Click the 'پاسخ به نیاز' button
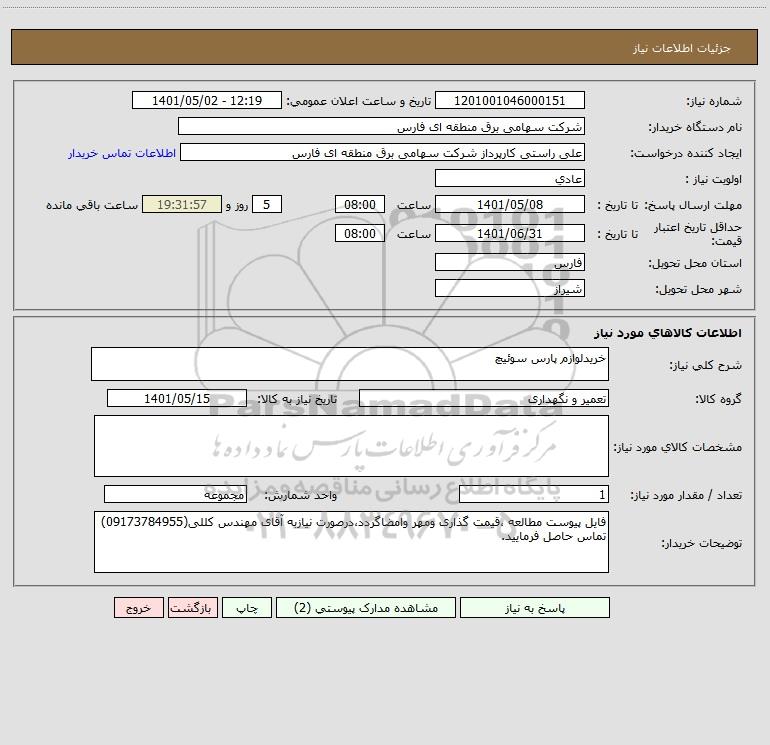This screenshot has width=770, height=745. click(x=534, y=608)
